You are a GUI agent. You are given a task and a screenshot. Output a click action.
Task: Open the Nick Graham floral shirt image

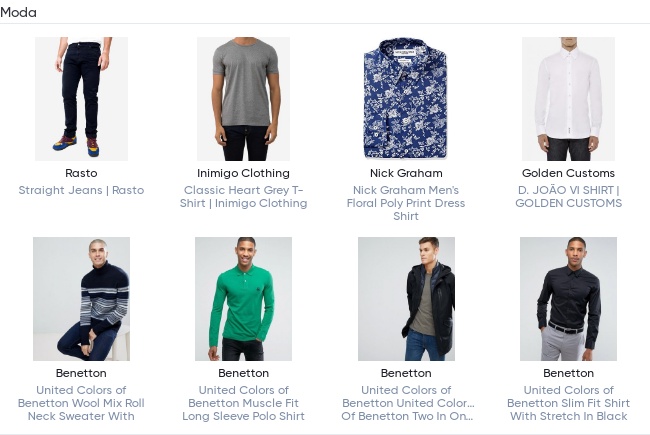point(406,99)
